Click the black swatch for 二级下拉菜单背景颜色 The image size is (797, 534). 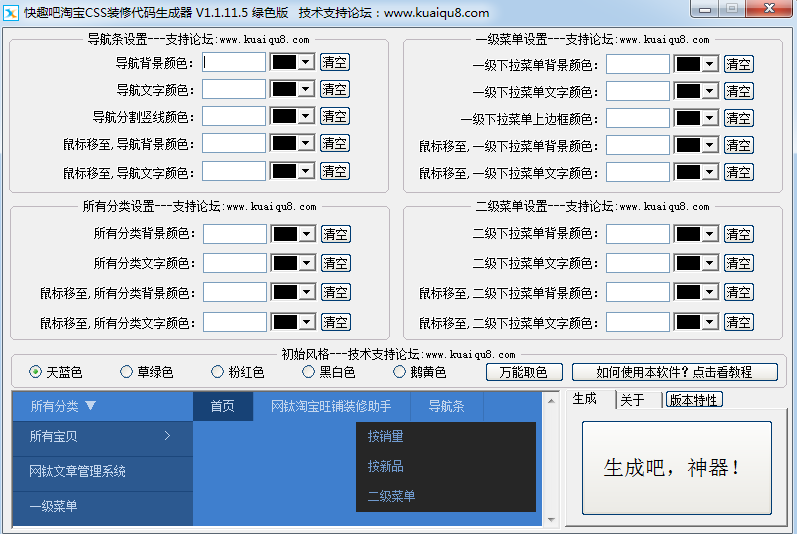(689, 234)
